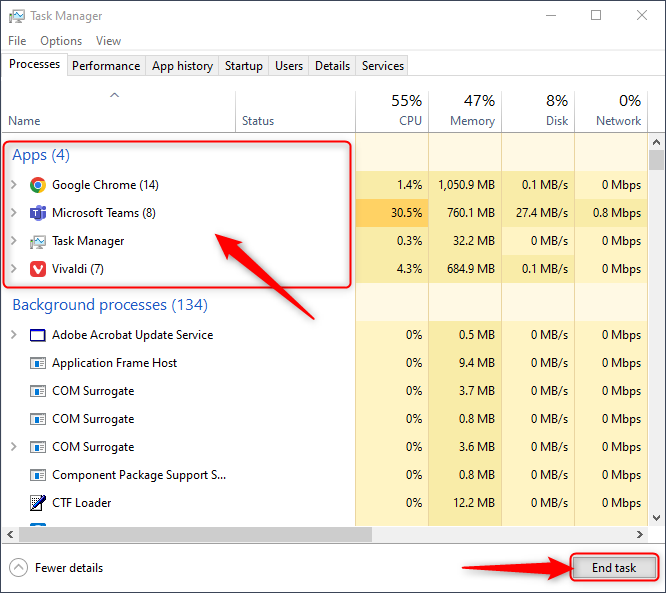Viewport: 666px width, 593px height.
Task: Collapse the Name column sort arrow
Action: [x=114, y=95]
